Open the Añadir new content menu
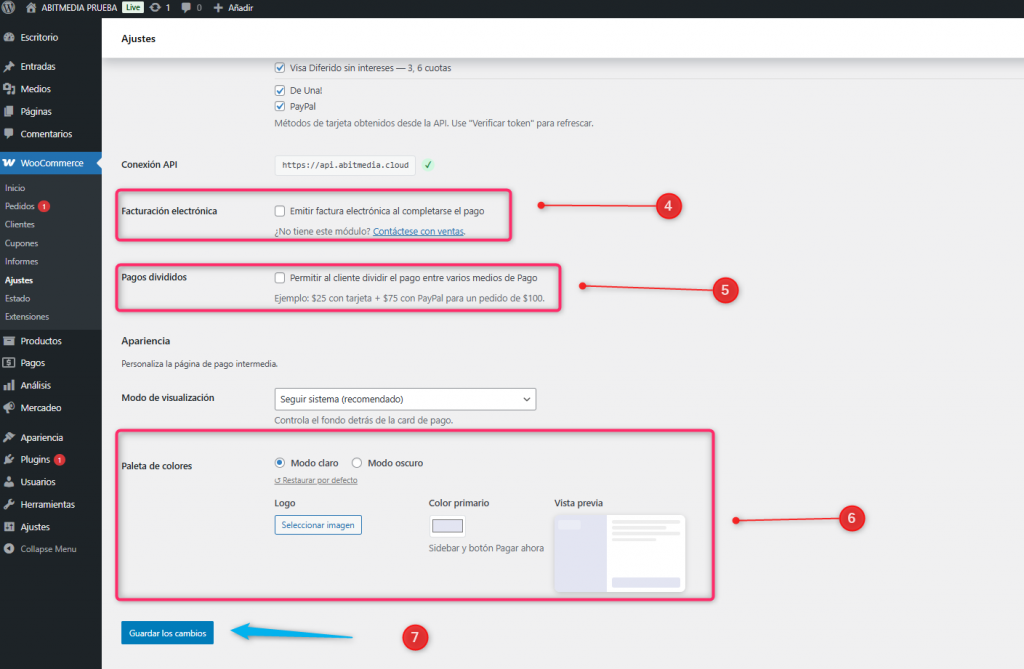1024x669 pixels. point(233,8)
